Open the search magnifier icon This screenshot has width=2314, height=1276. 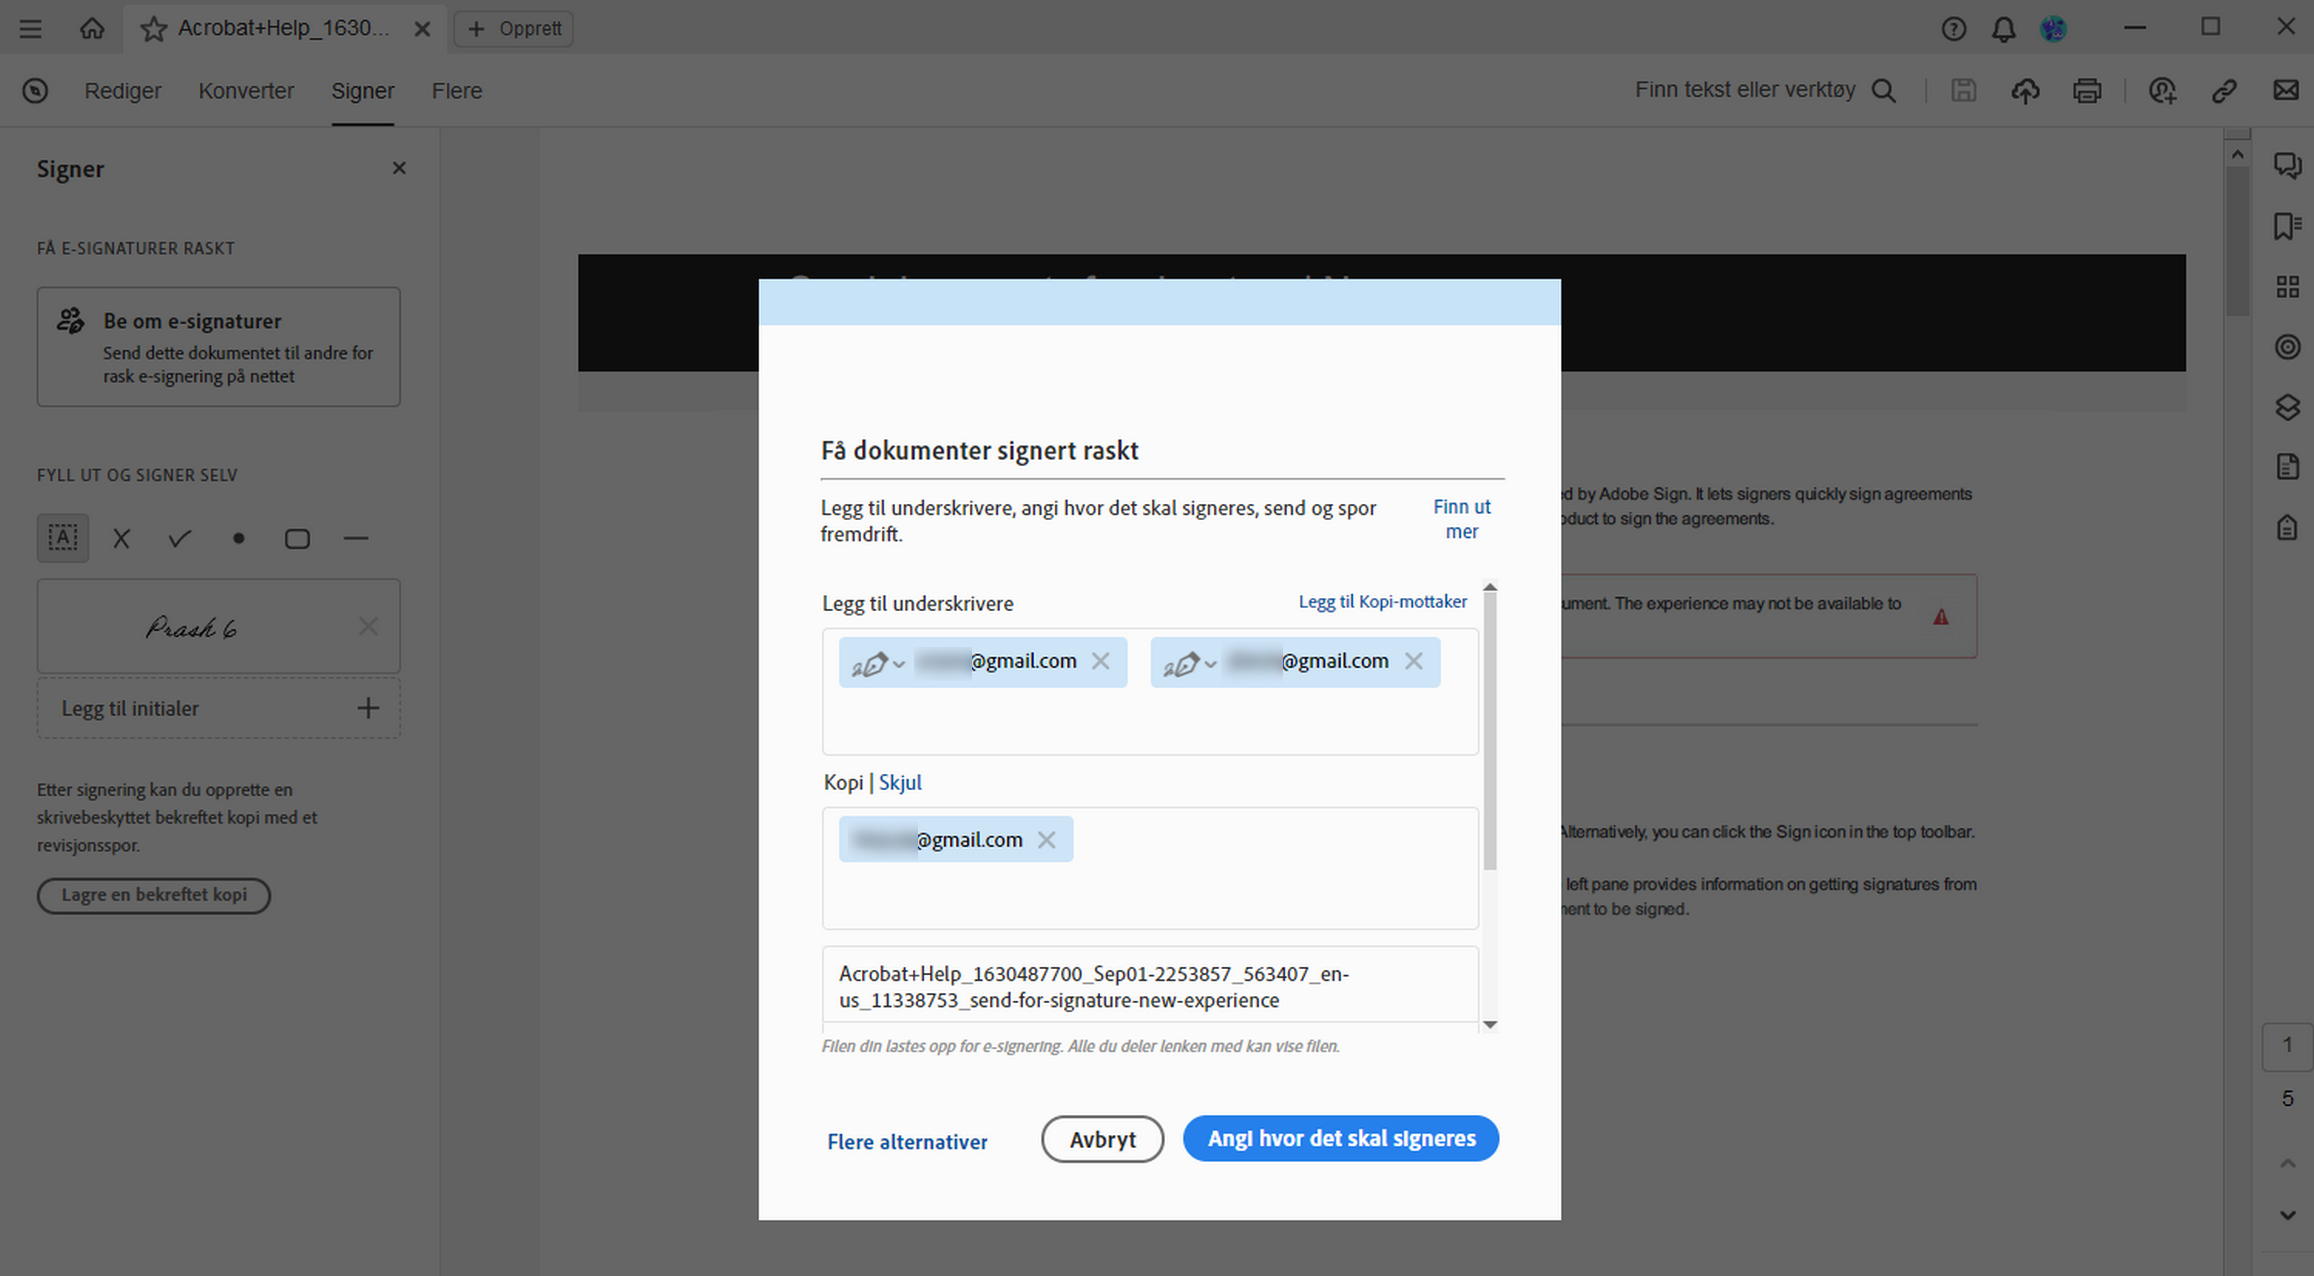1883,91
